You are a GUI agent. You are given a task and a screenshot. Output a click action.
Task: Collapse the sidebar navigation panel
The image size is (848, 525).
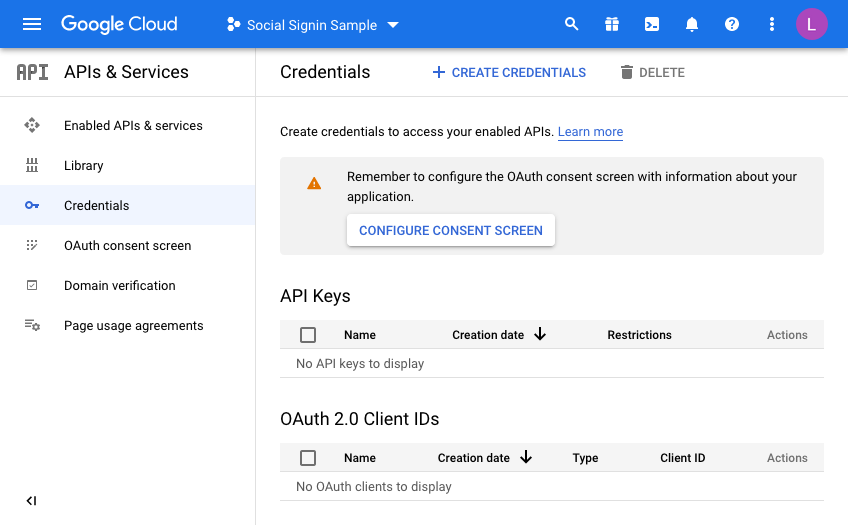pyautogui.click(x=31, y=501)
